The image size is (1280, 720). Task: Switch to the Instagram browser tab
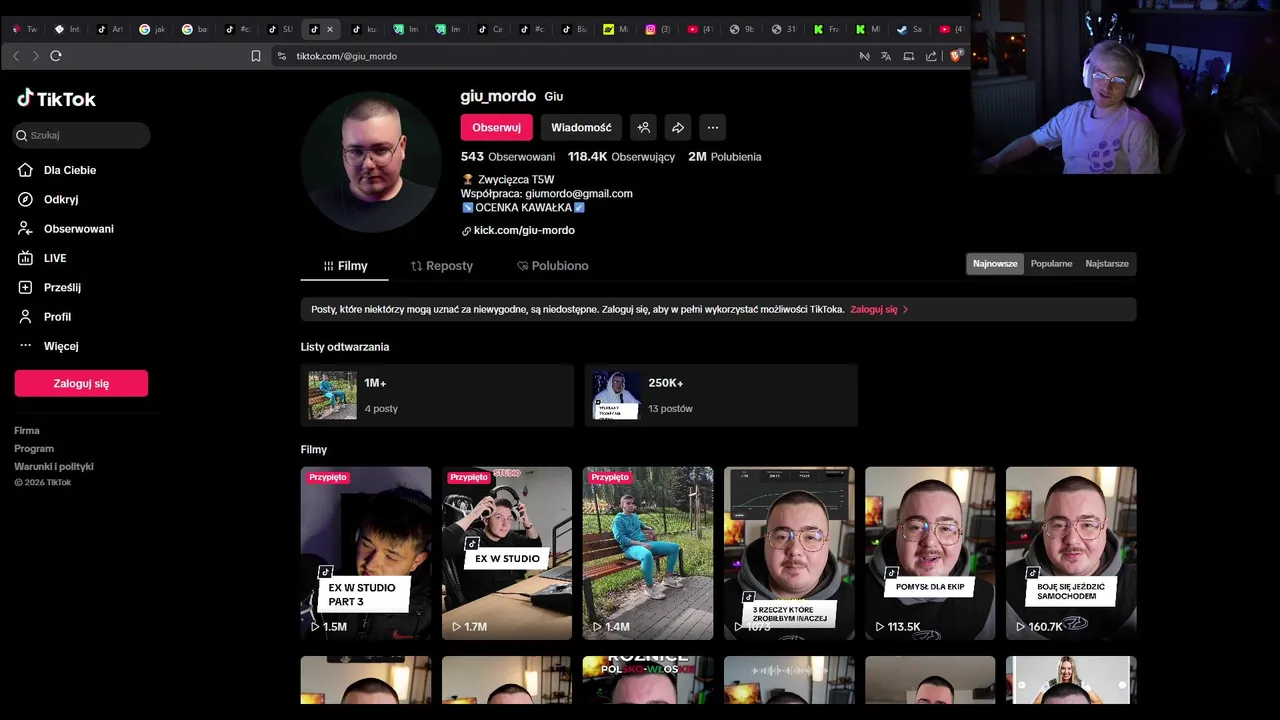658,29
